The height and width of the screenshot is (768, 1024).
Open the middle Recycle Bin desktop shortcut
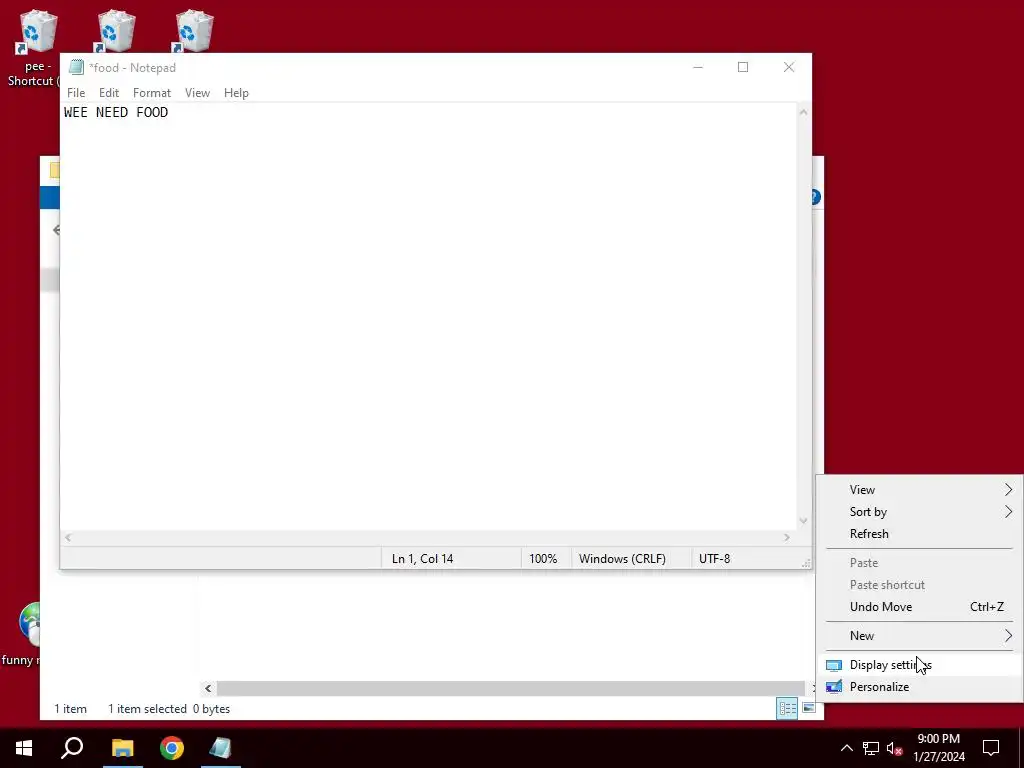[x=115, y=31]
